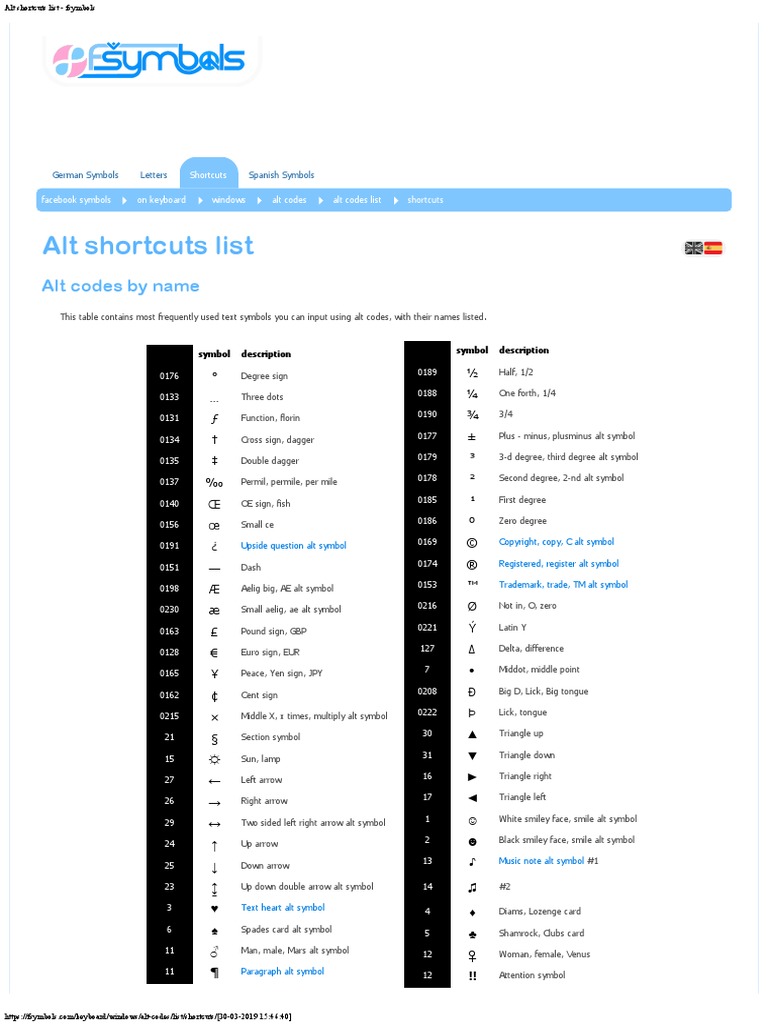Open Paragraph alt symbol link
Image resolution: width=768 pixels, height=1024 pixels.
pyautogui.click(x=282, y=971)
